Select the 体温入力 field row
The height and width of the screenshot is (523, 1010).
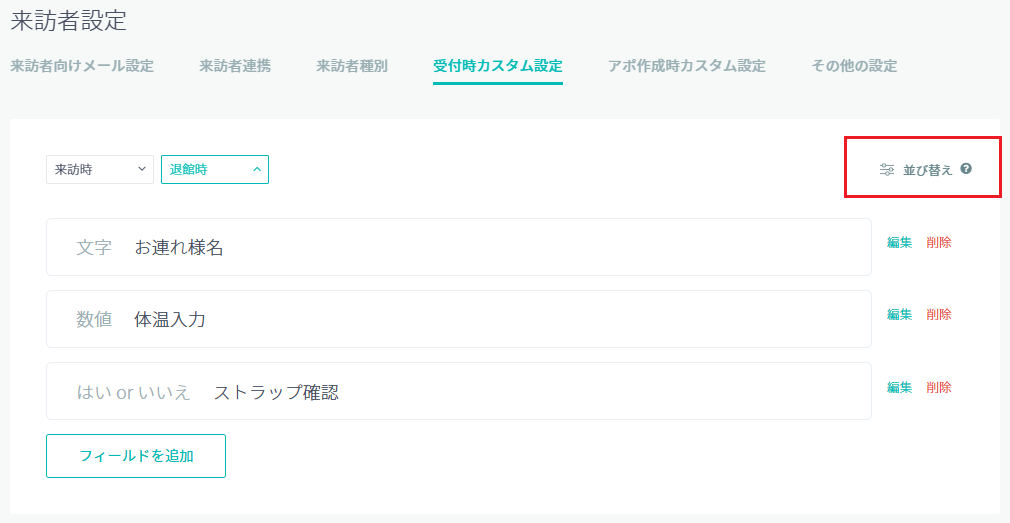[459, 319]
